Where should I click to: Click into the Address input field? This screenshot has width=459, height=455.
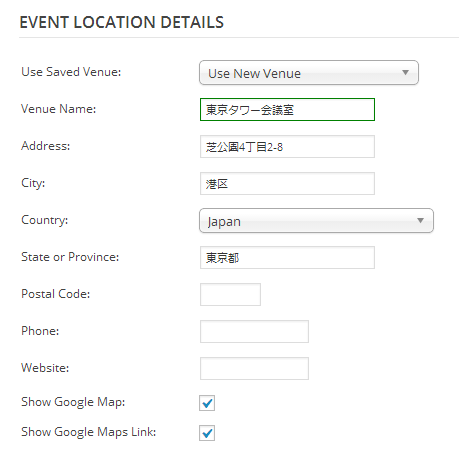(x=287, y=147)
